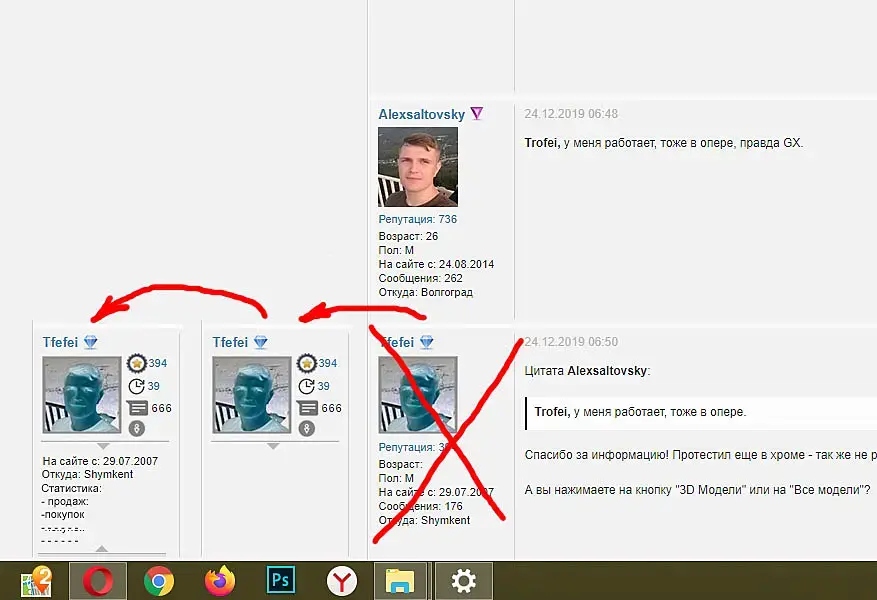
Task: Click Tfefei avatar in the collapsed card
Action: click(x=252, y=395)
